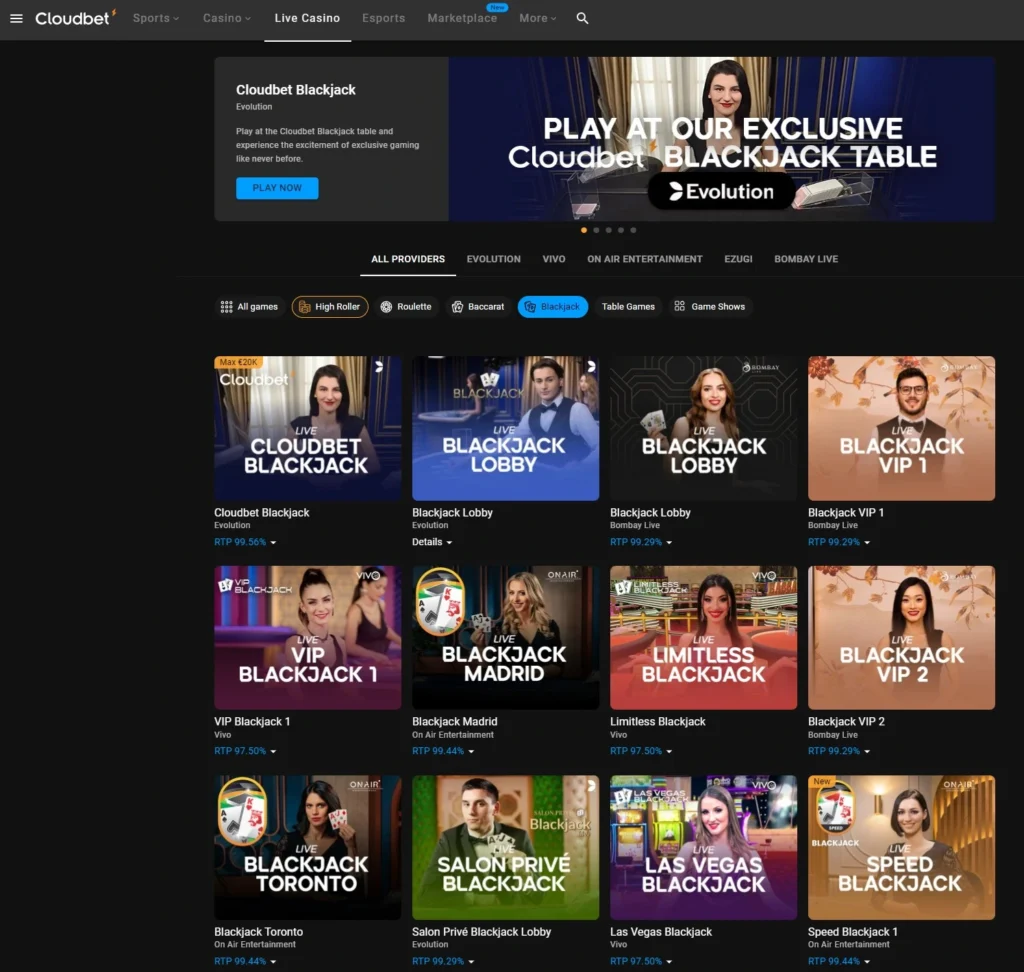Screen dimensions: 1024x972
Task: Expand the Sports dropdown menu
Action: pos(155,18)
